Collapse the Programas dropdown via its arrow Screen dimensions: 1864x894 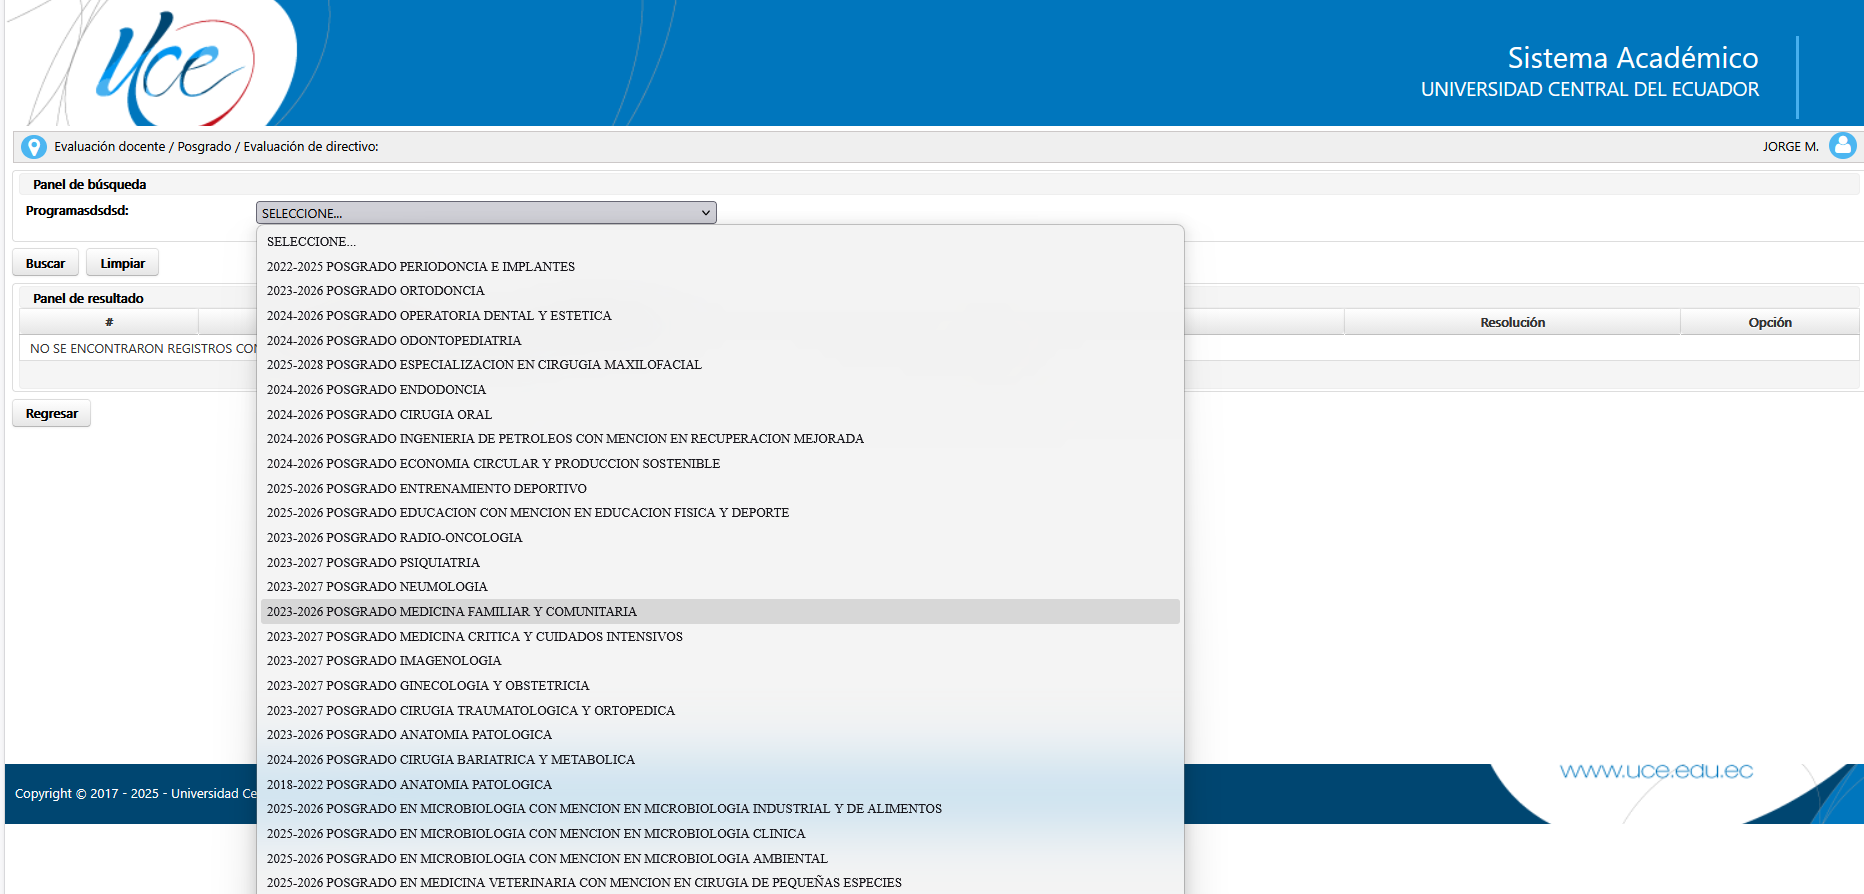[x=705, y=213]
